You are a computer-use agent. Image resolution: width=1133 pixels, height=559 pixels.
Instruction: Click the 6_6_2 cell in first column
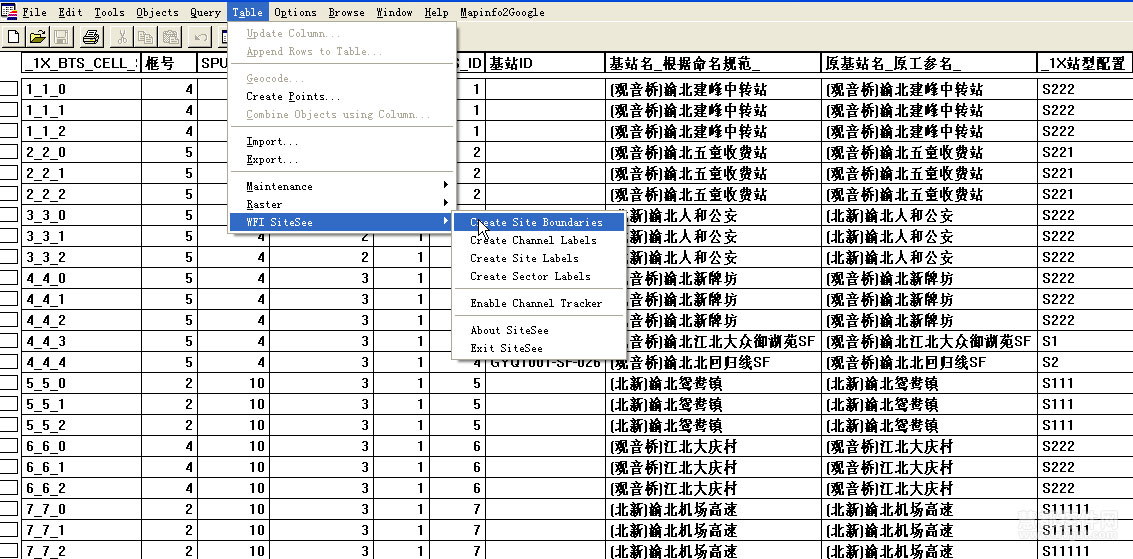pos(81,488)
